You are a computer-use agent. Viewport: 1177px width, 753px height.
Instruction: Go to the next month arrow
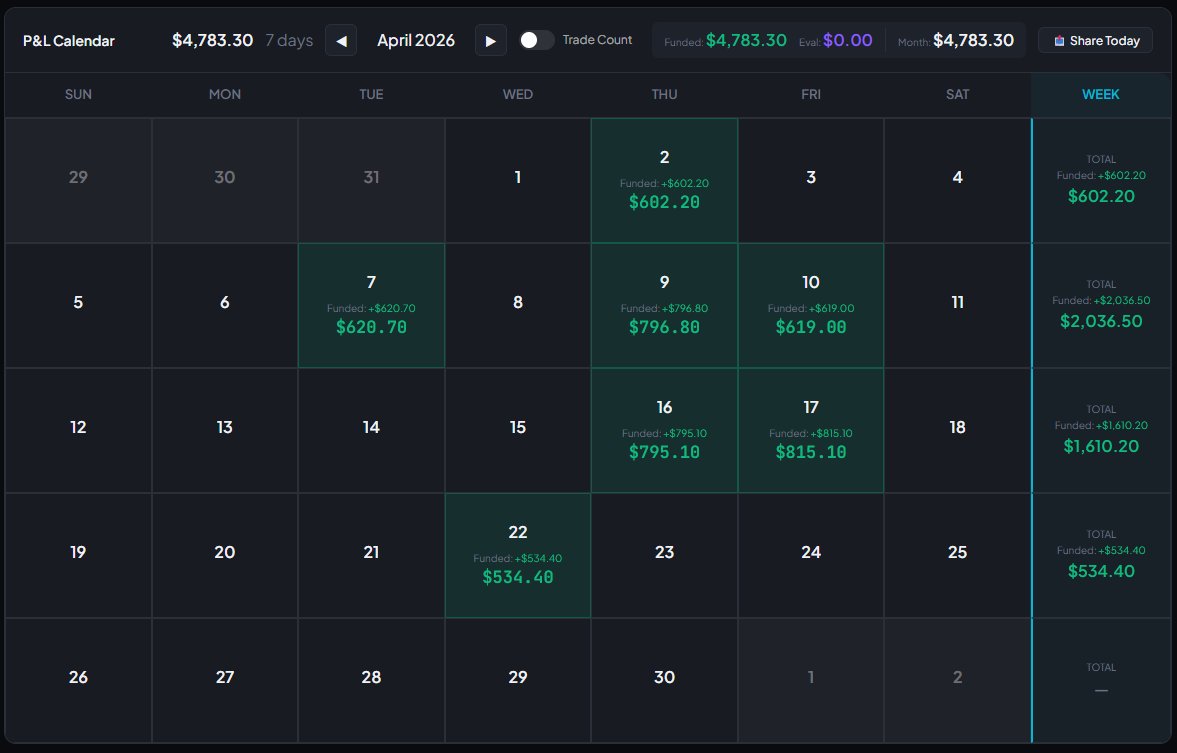click(x=490, y=41)
